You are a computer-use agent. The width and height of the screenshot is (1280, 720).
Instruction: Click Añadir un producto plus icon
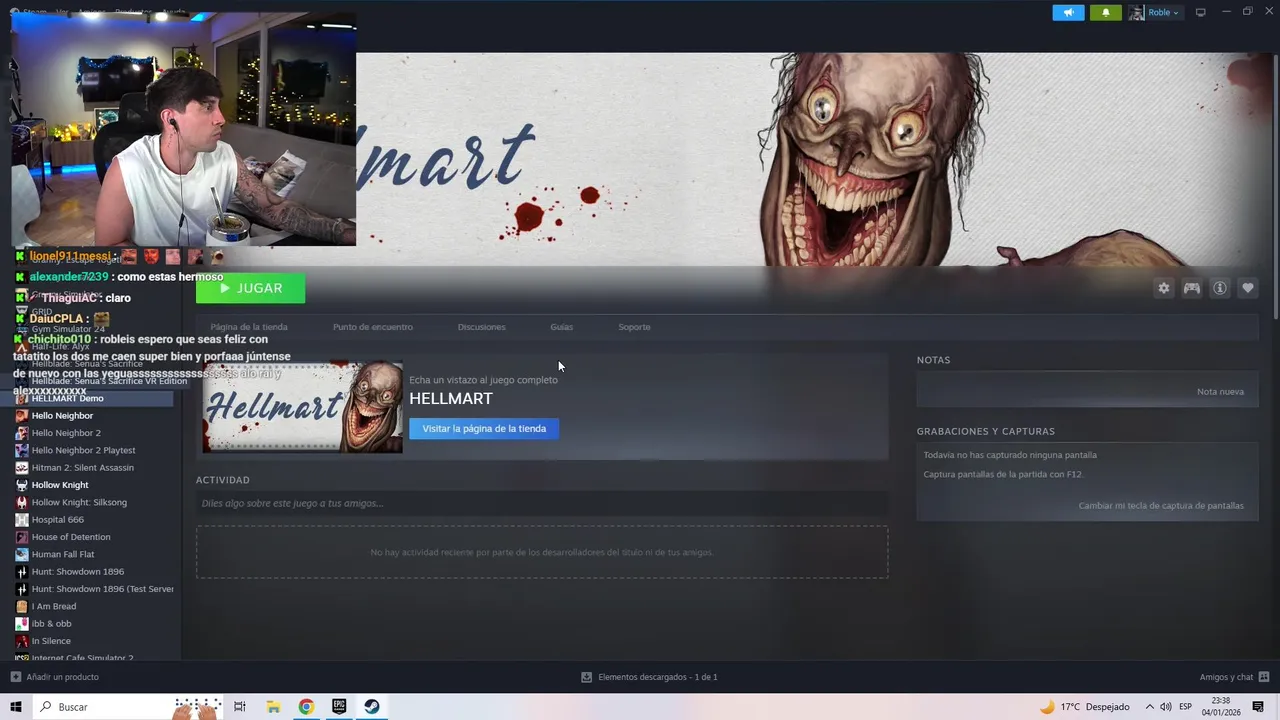pyautogui.click(x=16, y=677)
